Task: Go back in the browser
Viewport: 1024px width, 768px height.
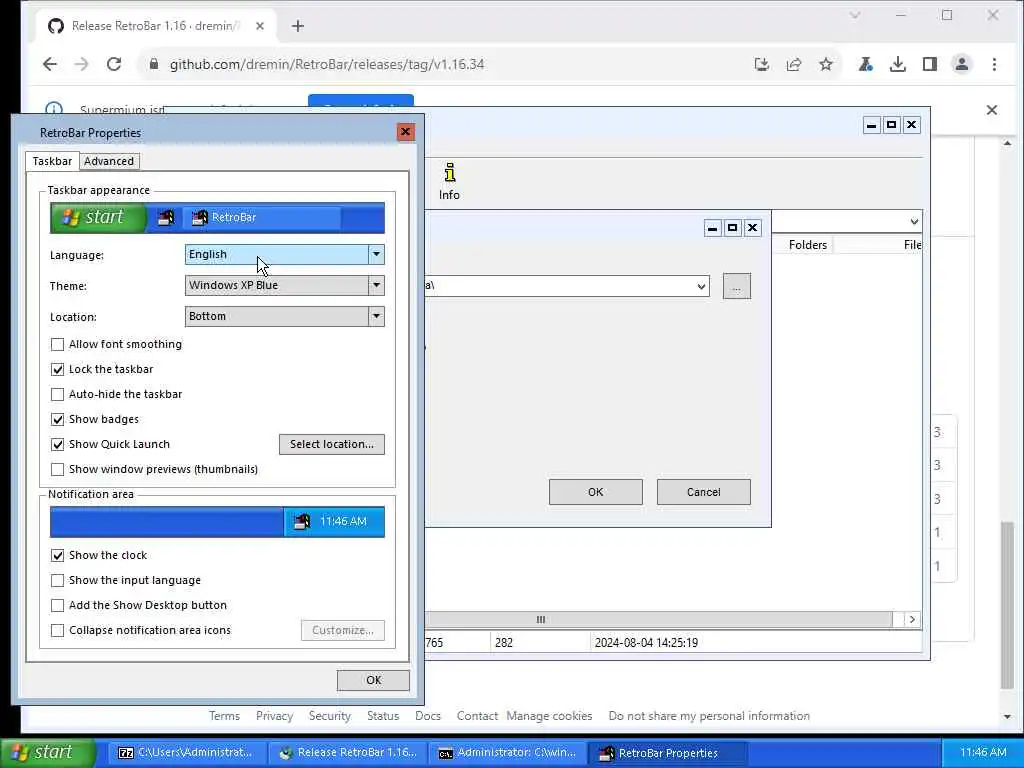Action: pyautogui.click(x=50, y=64)
